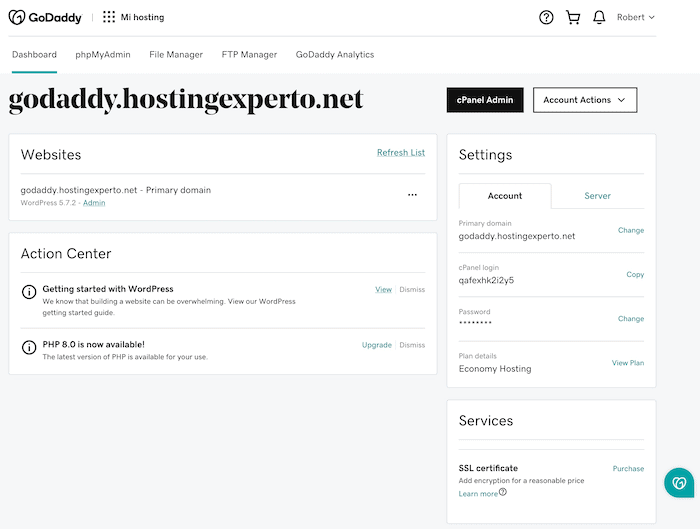Dismiss the Getting started with WordPress notice
The width and height of the screenshot is (700, 529).
pos(412,289)
